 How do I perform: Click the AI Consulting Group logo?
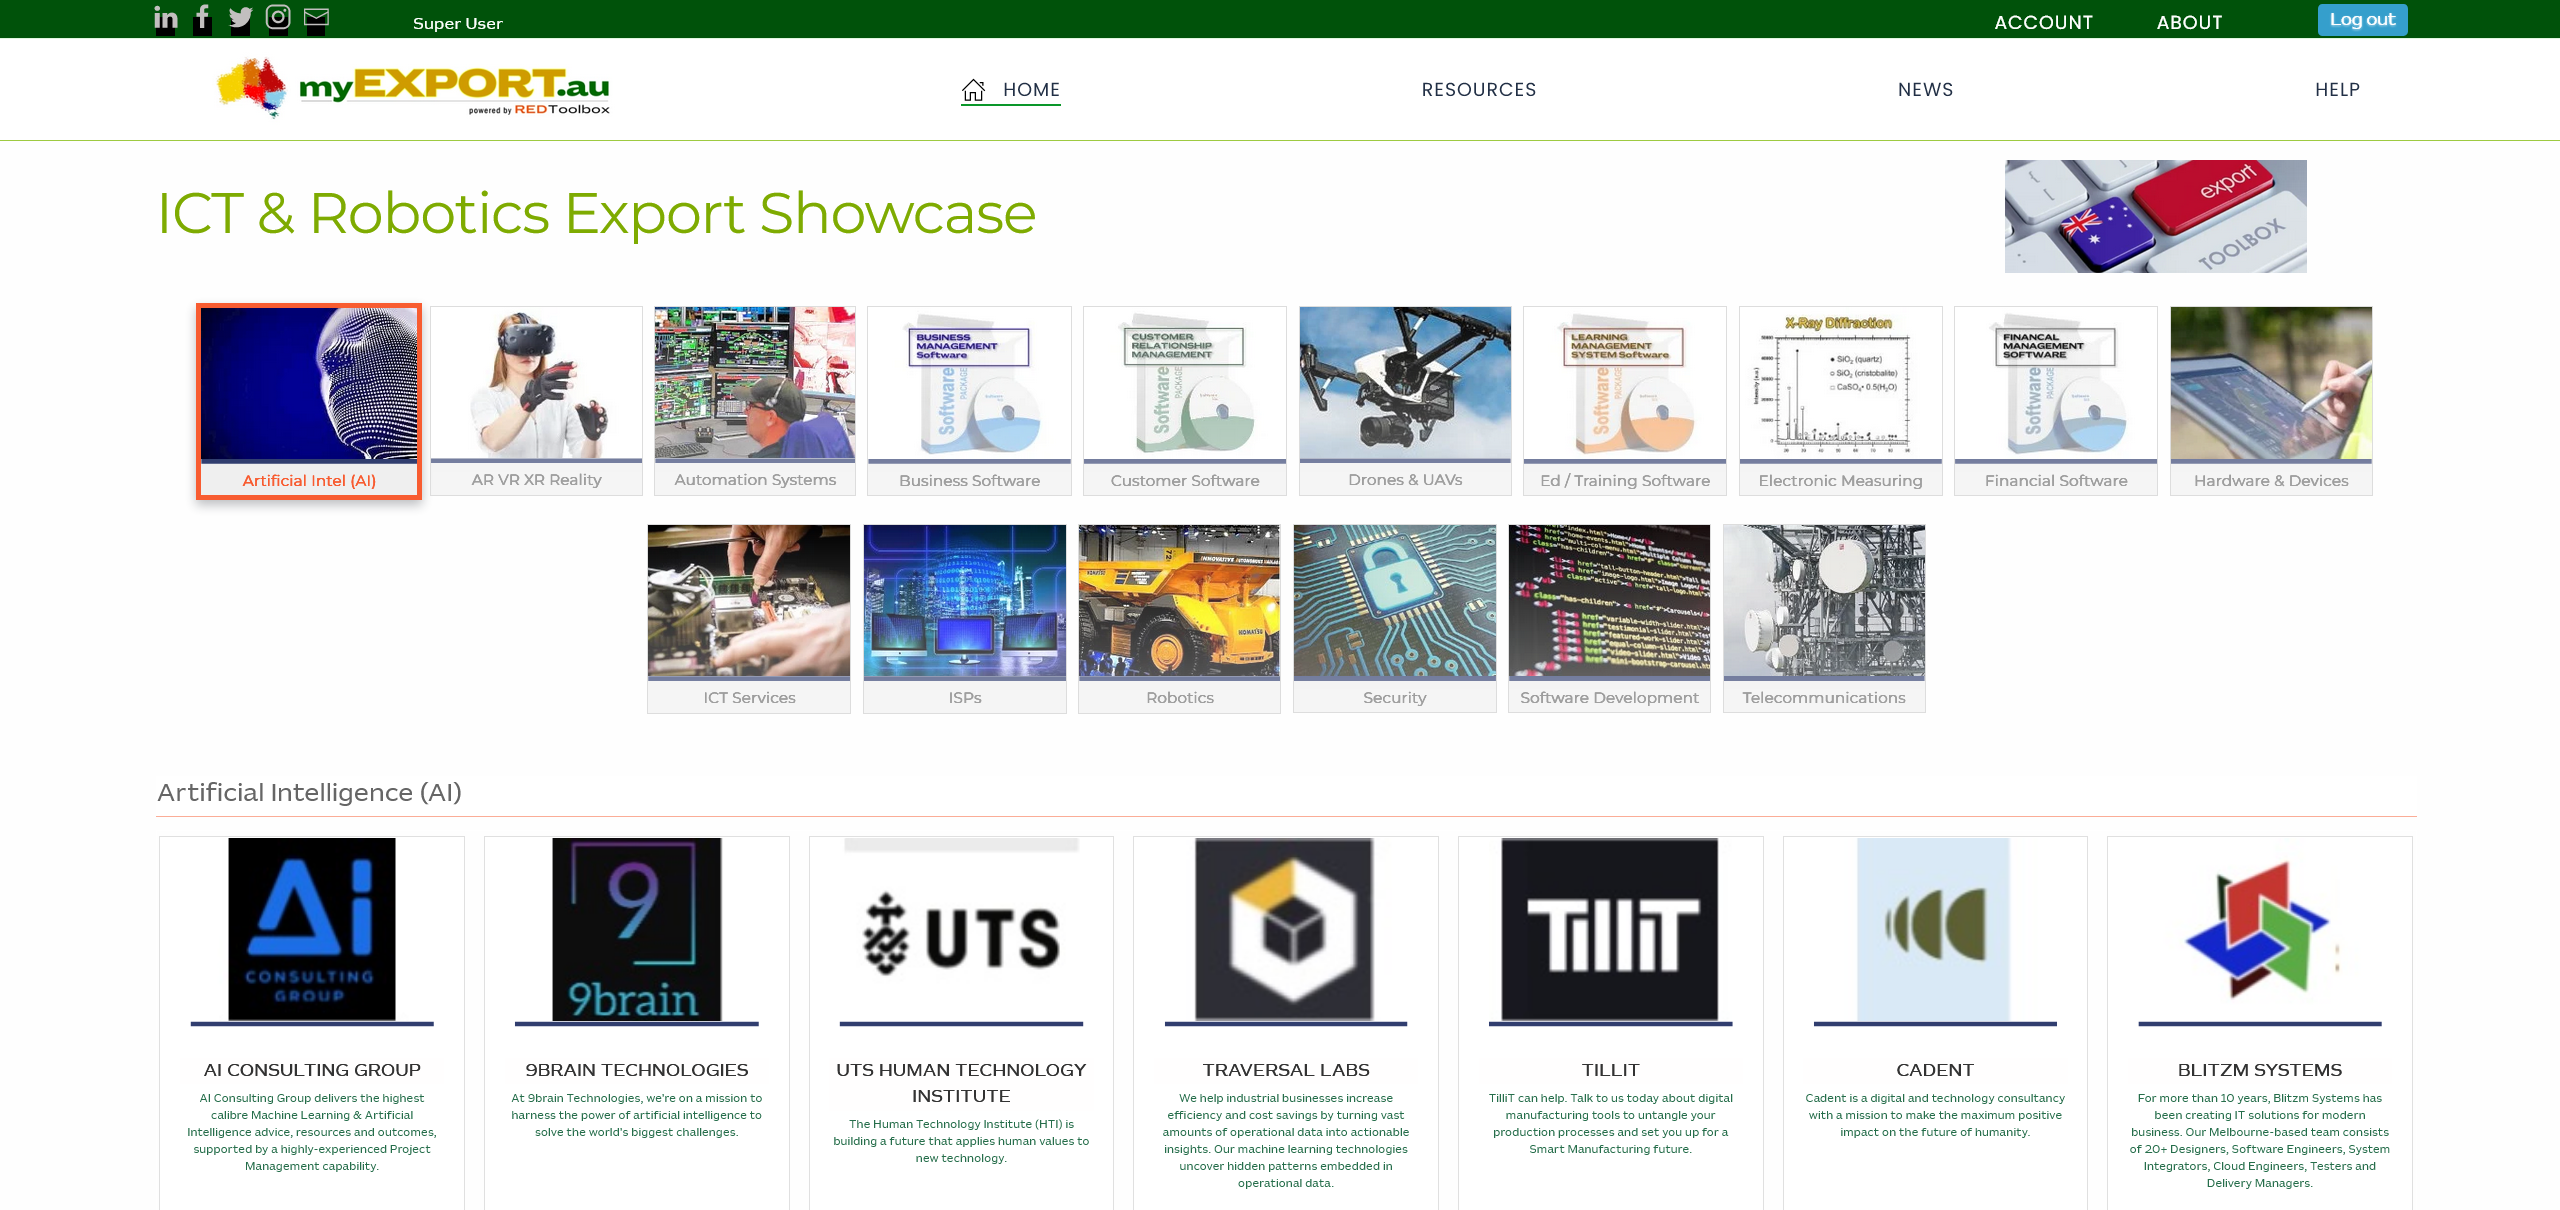pyautogui.click(x=312, y=929)
